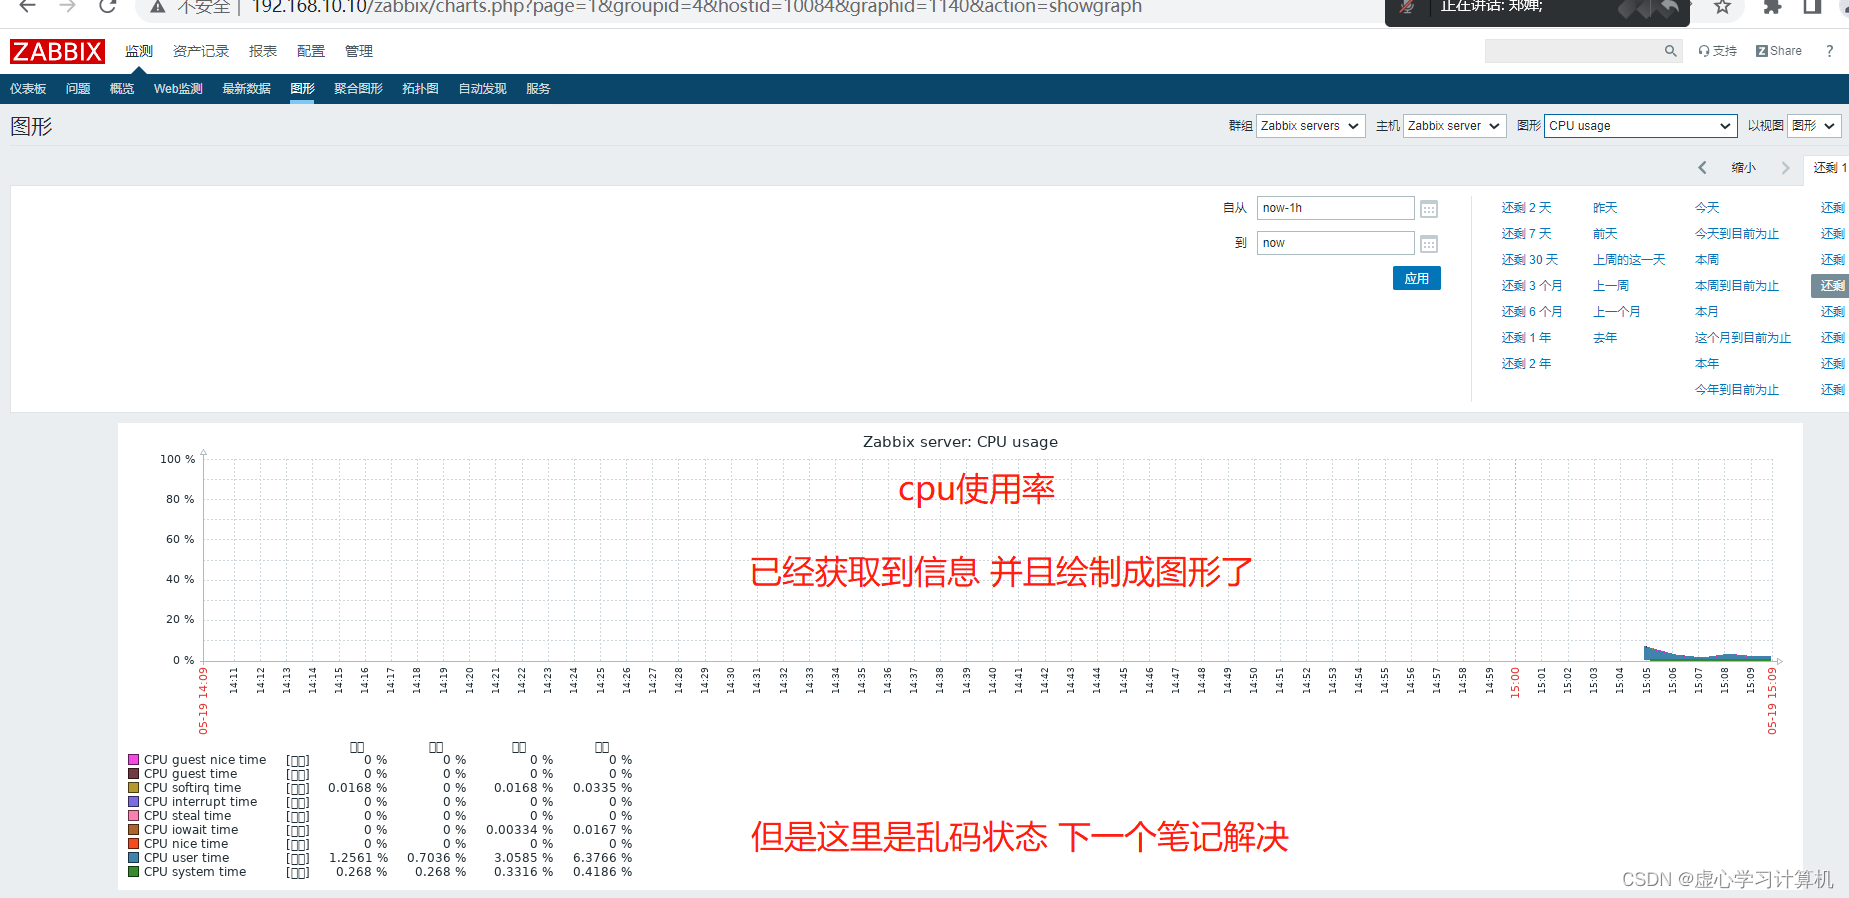The width and height of the screenshot is (1849, 898).
Task: Go to the Maps submenu
Action: [x=420, y=89]
